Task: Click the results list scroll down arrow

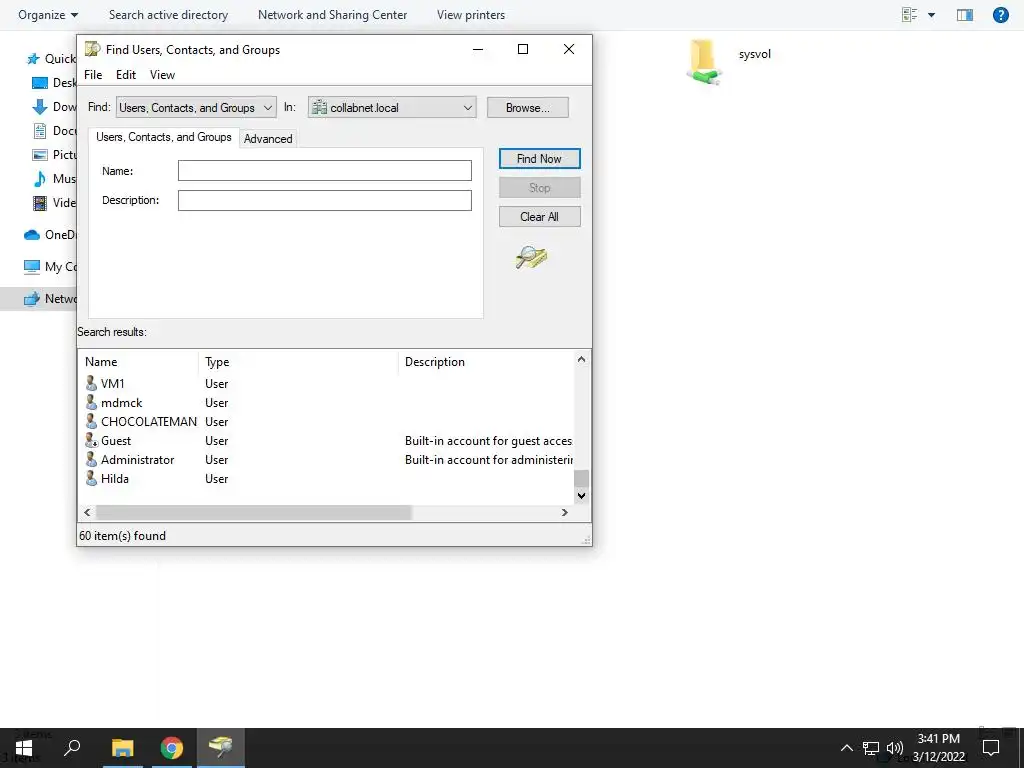Action: (581, 496)
